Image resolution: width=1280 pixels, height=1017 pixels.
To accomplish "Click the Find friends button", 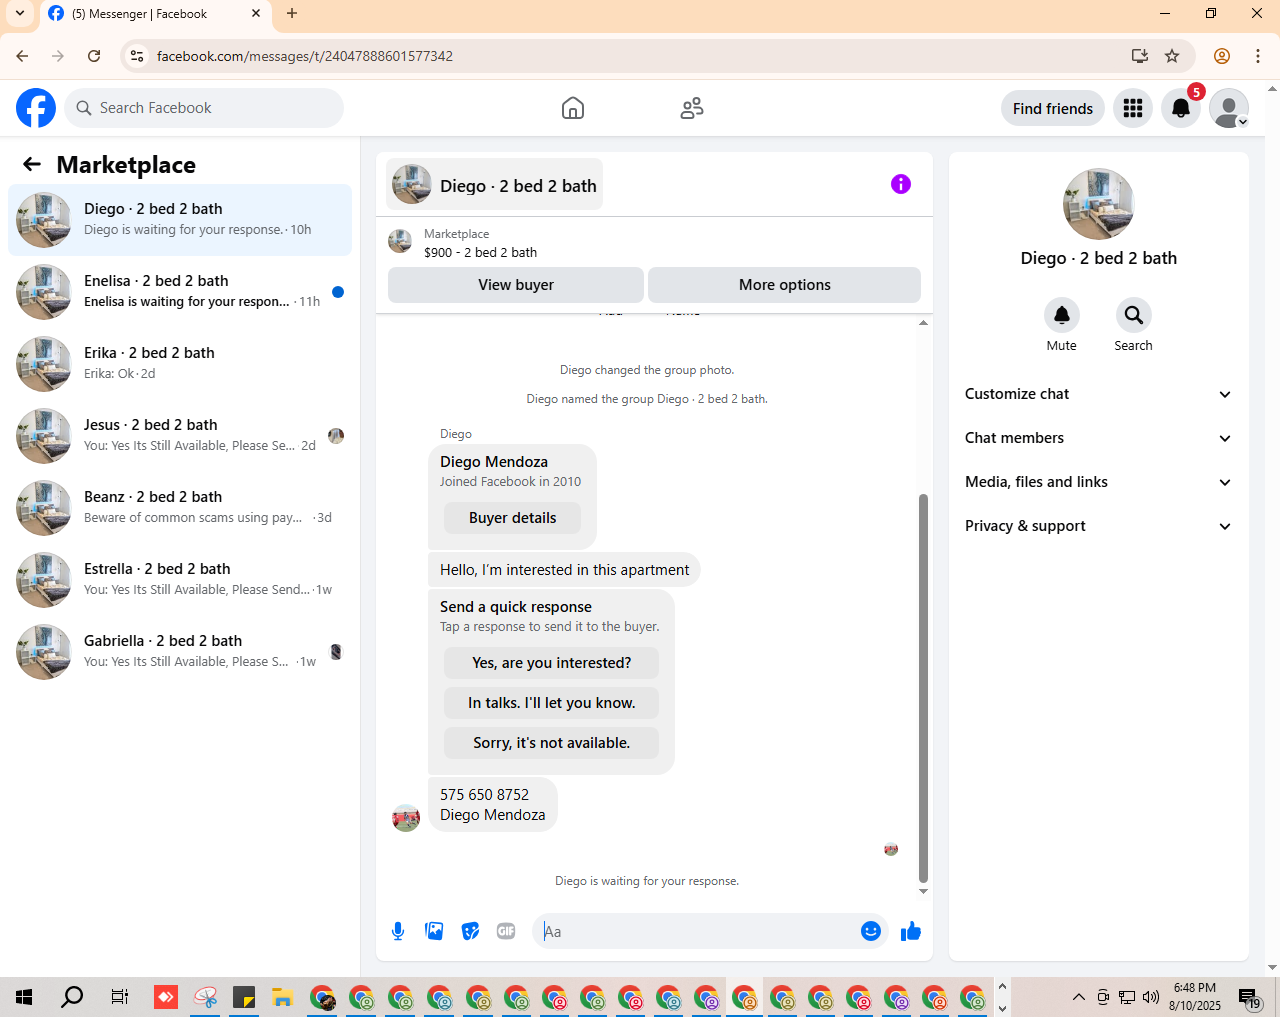I will pyautogui.click(x=1053, y=108).
